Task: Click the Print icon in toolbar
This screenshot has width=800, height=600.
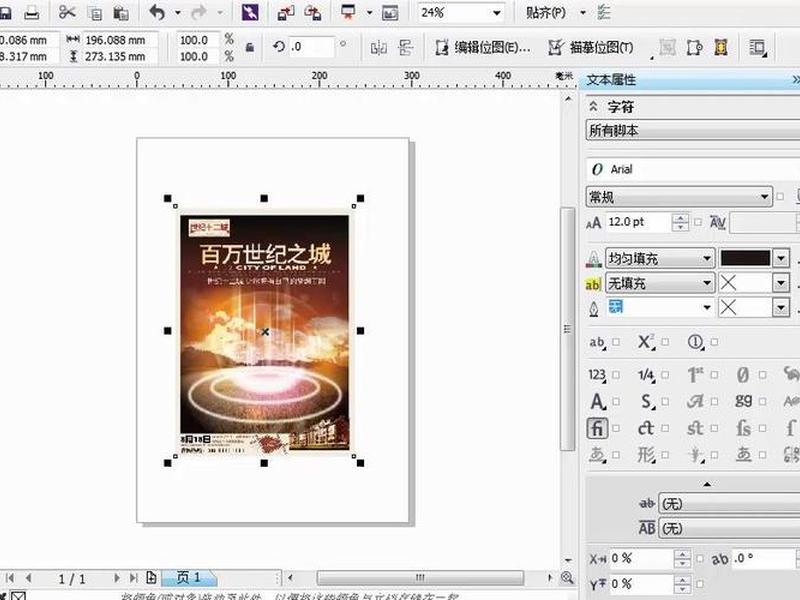Action: coord(32,13)
